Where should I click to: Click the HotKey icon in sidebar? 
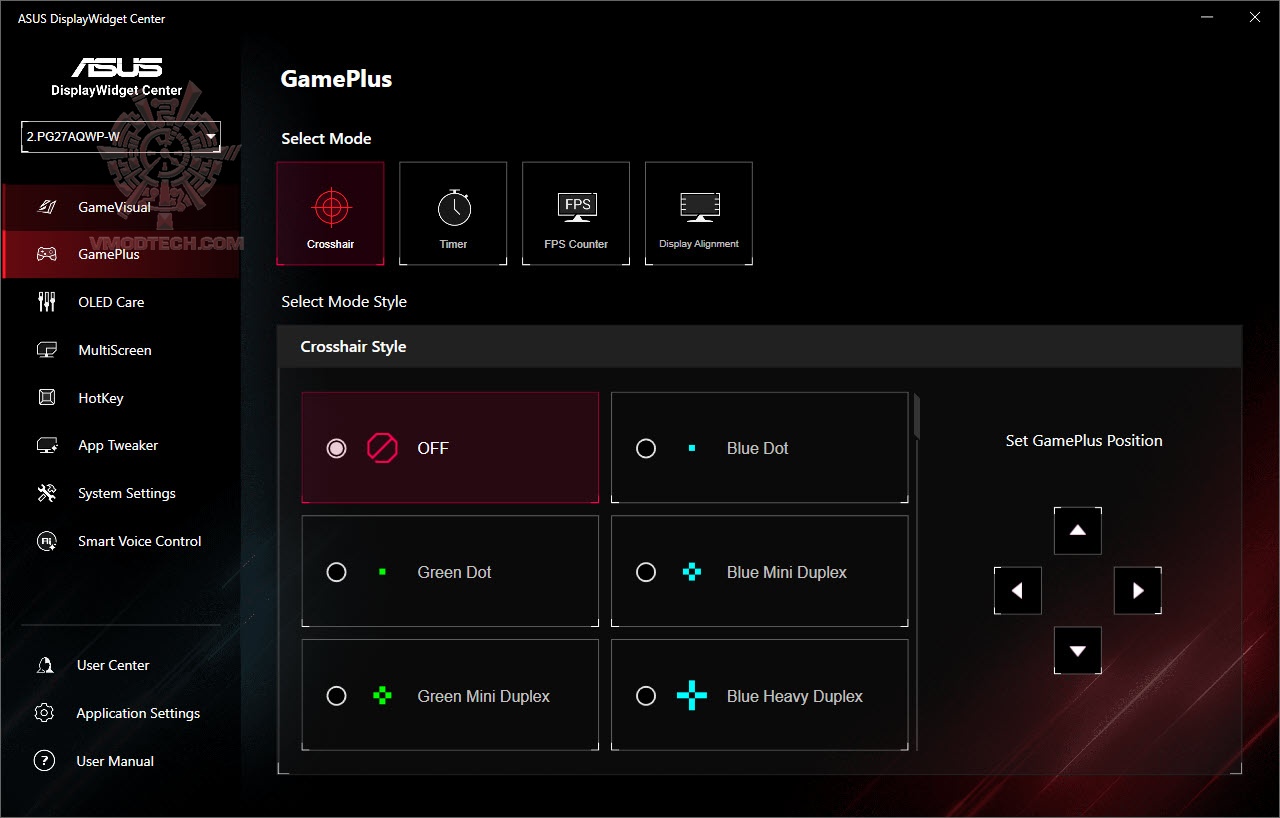point(47,398)
